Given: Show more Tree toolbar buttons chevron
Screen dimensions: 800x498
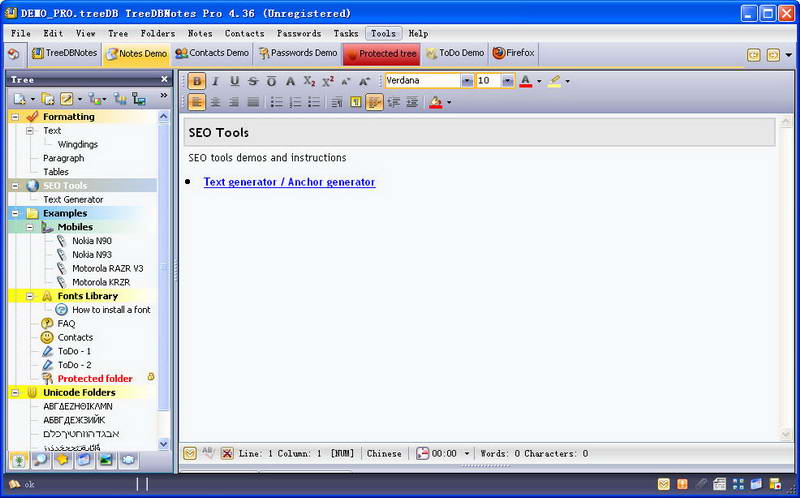Looking at the screenshot, I should coord(164,95).
